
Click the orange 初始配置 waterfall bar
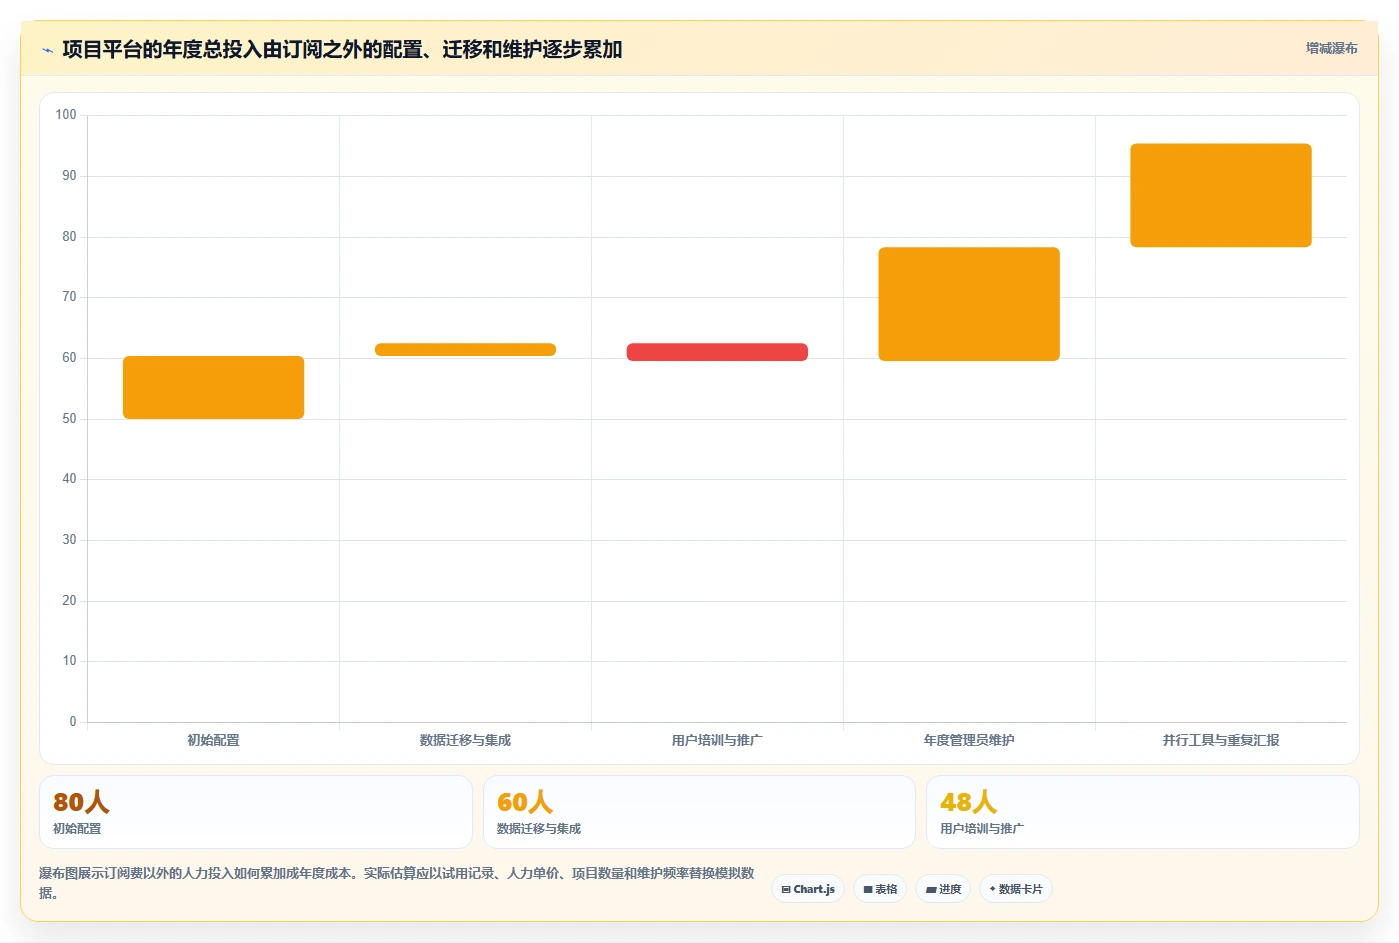(x=213, y=387)
